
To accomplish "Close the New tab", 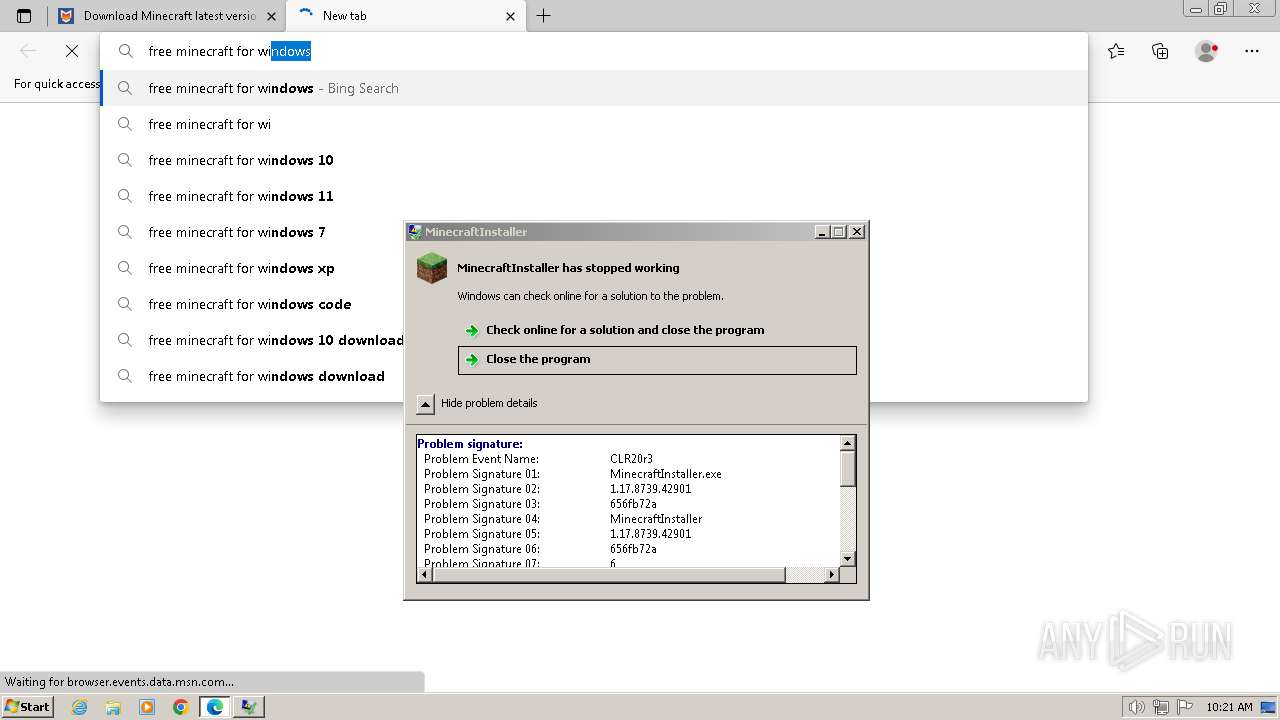I will coord(511,16).
